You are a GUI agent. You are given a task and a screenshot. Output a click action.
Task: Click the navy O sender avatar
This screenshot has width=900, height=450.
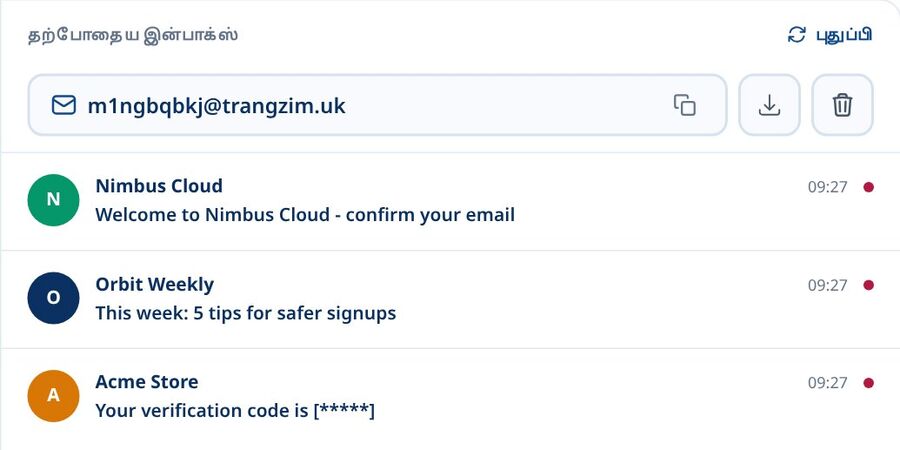point(53,298)
